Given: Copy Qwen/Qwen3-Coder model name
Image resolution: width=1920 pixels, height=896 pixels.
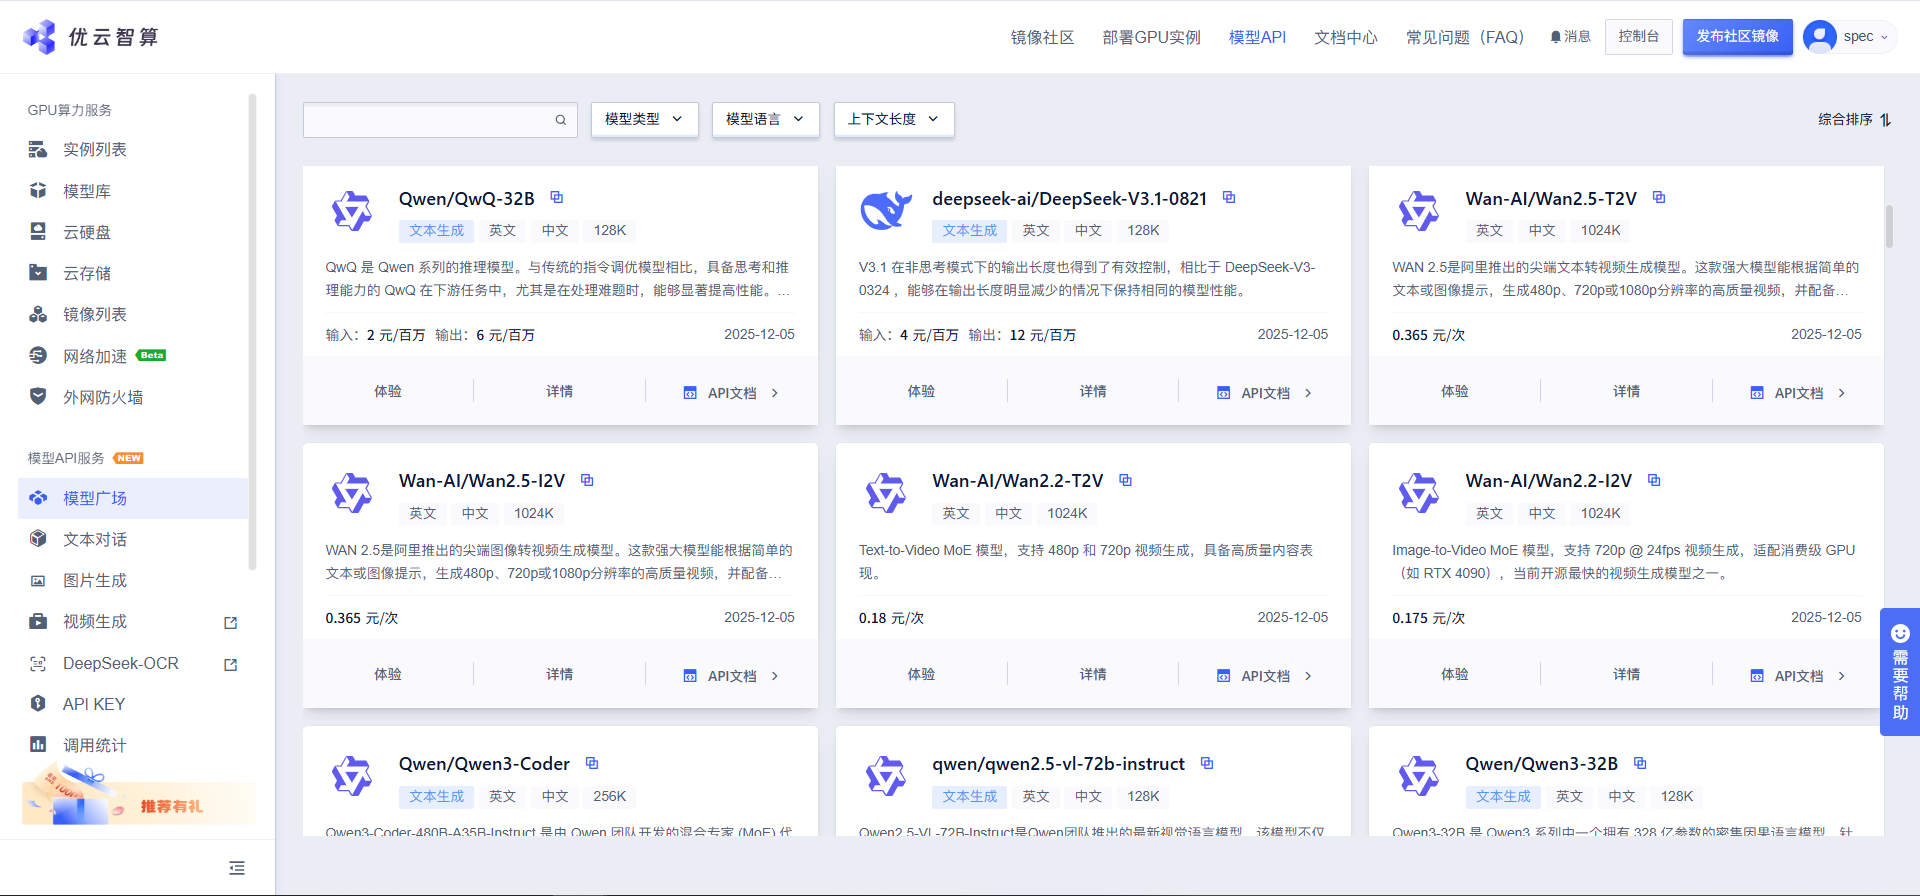Looking at the screenshot, I should pyautogui.click(x=592, y=763).
